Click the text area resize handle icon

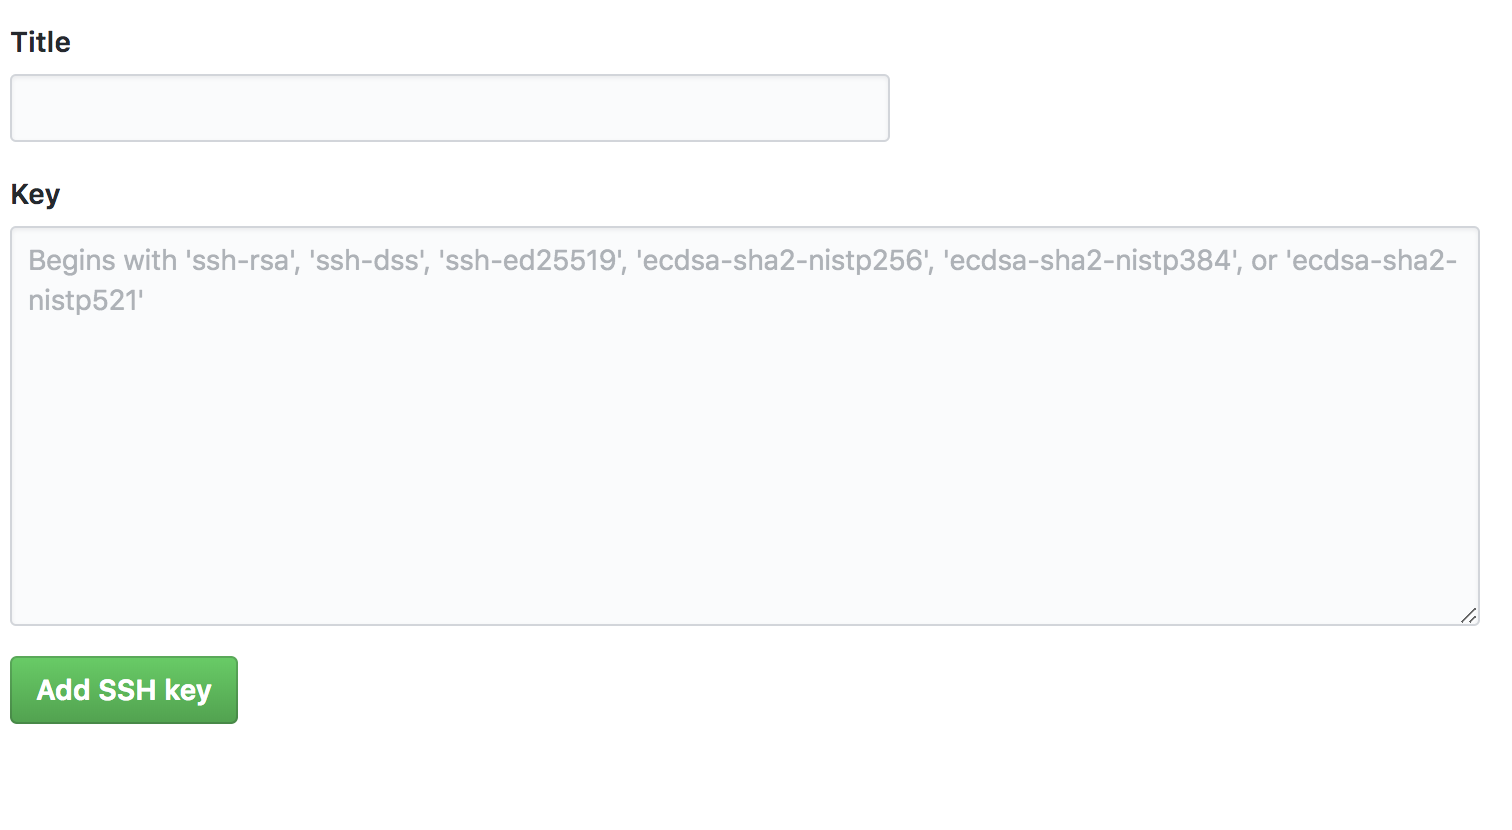[x=1468, y=615]
